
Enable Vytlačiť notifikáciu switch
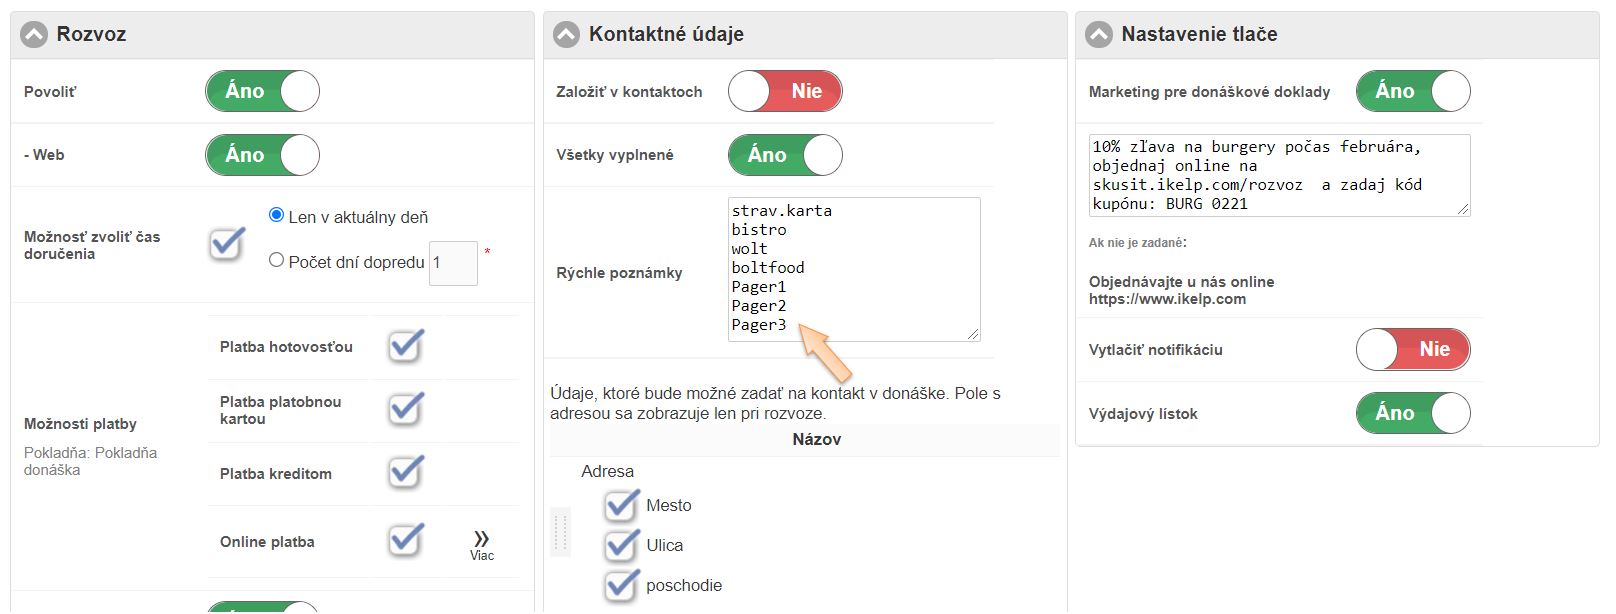[x=1413, y=350]
